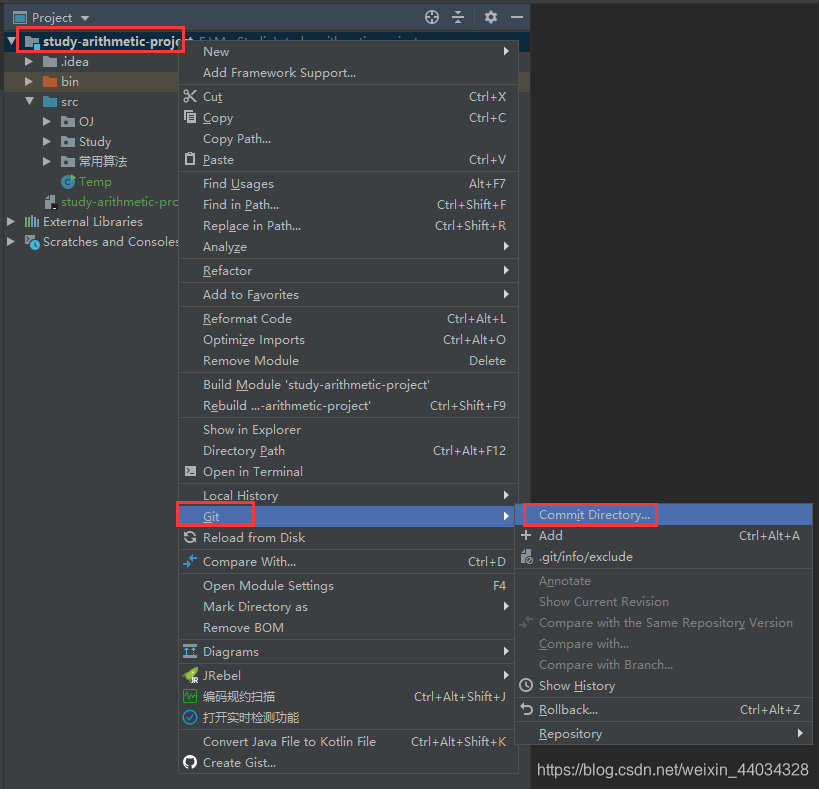Click the JRebel rocket icon
The width and height of the screenshot is (819, 789).
[x=191, y=675]
